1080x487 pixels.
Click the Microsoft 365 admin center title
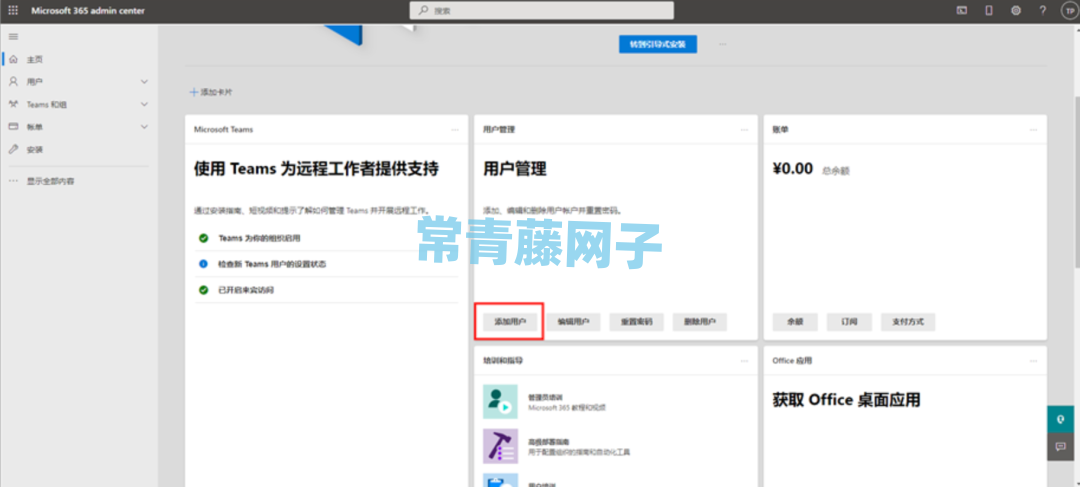88,10
